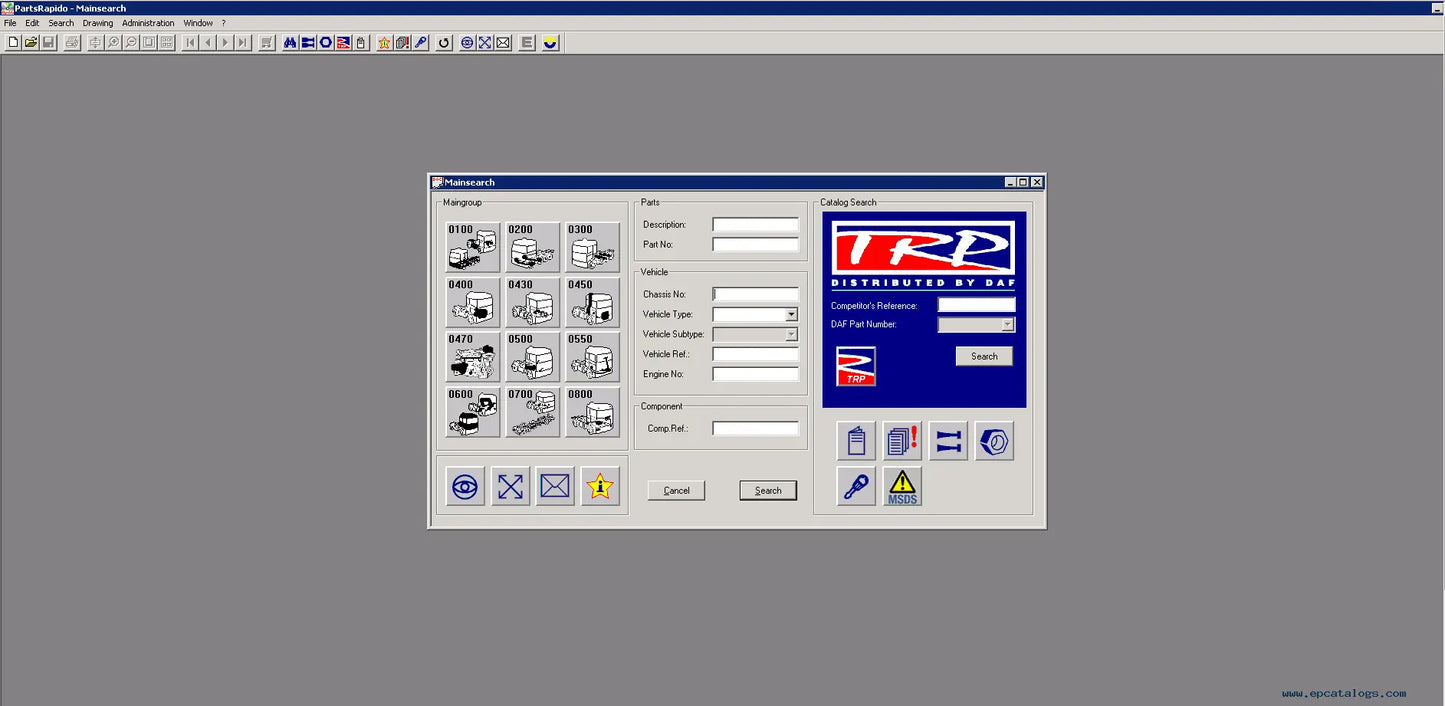1445x706 pixels.
Task: Click the crossed-arrows icon in Maingroup panel
Action: [510, 486]
